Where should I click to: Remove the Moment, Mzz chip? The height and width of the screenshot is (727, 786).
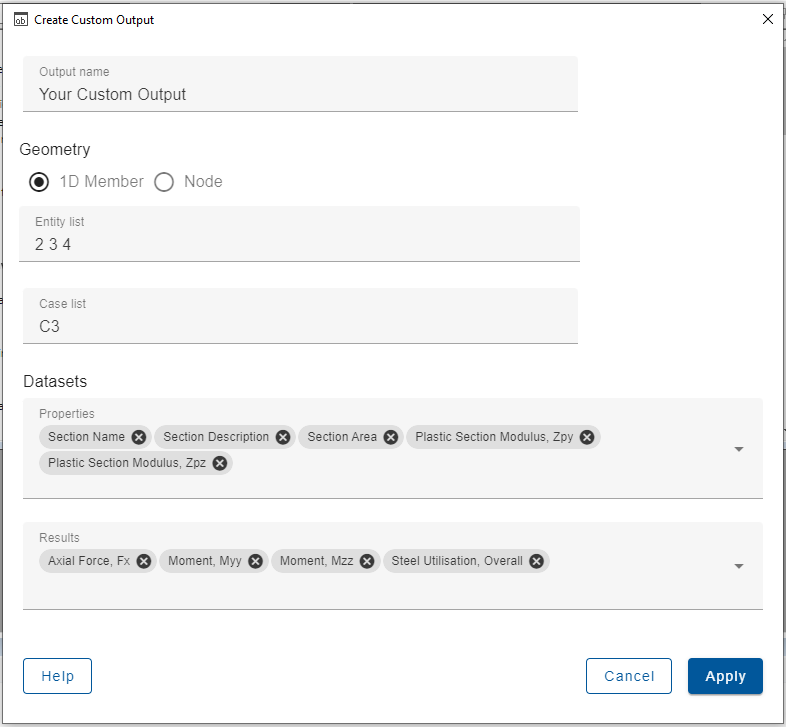coord(367,561)
